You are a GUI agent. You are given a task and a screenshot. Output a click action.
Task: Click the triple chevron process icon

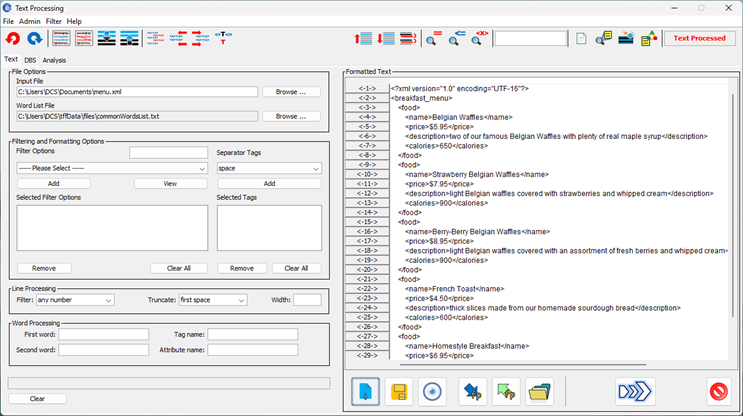click(635, 392)
